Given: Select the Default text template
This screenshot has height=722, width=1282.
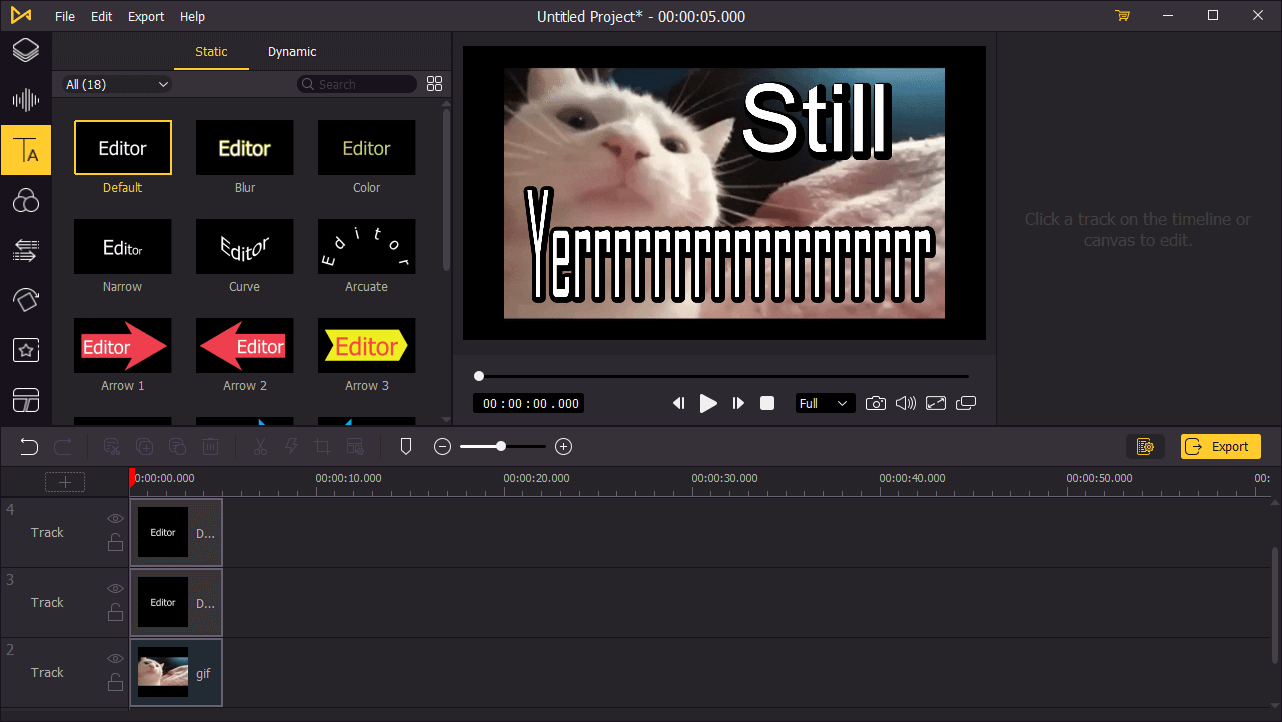Looking at the screenshot, I should coord(123,148).
